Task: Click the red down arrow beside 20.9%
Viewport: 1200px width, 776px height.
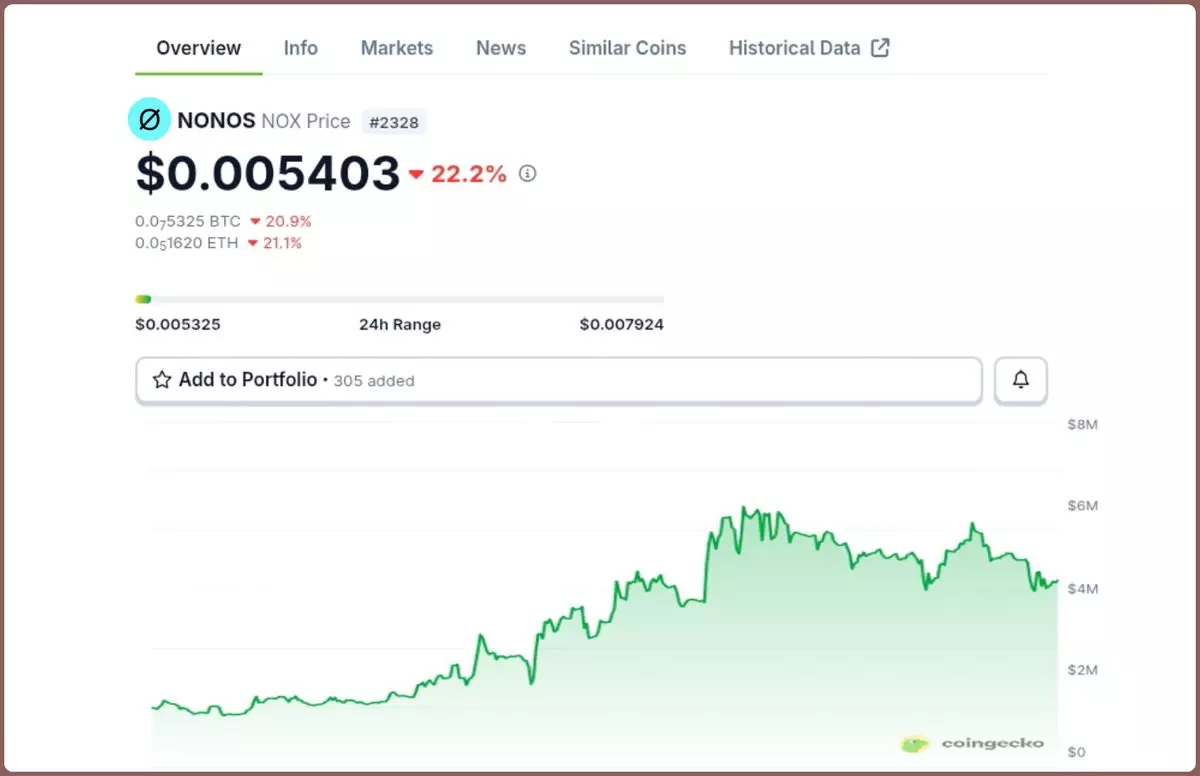Action: point(255,221)
